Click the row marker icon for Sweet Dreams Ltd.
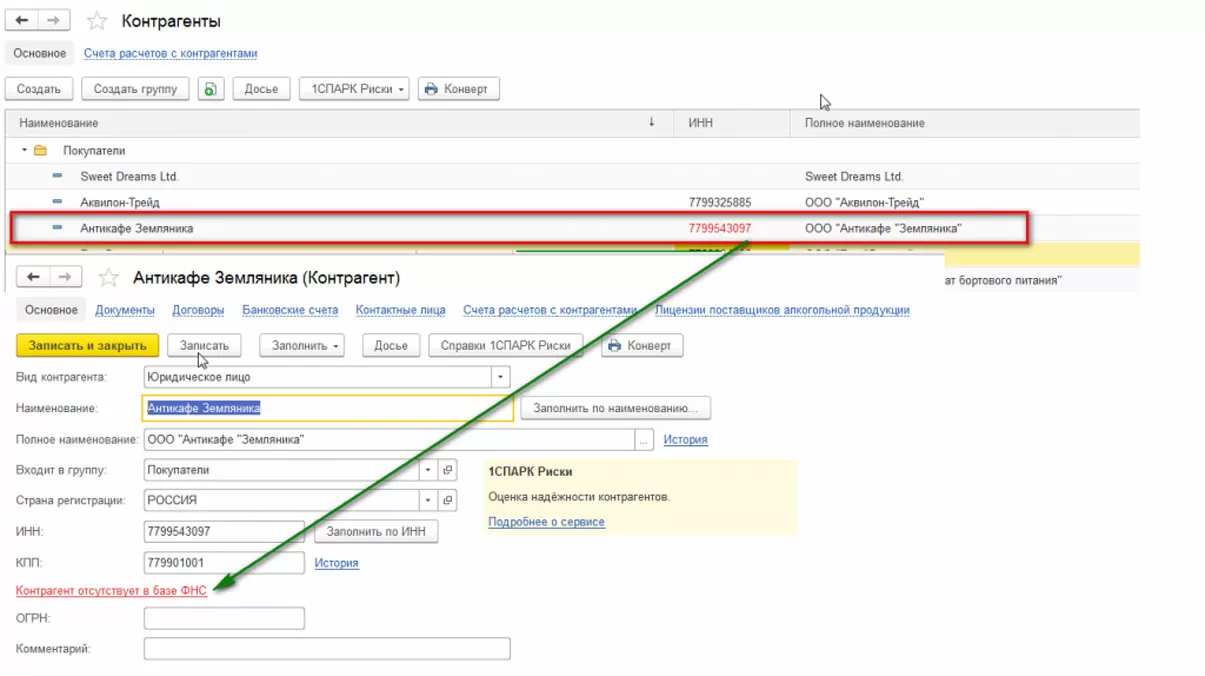The width and height of the screenshot is (1205, 676). coord(57,176)
